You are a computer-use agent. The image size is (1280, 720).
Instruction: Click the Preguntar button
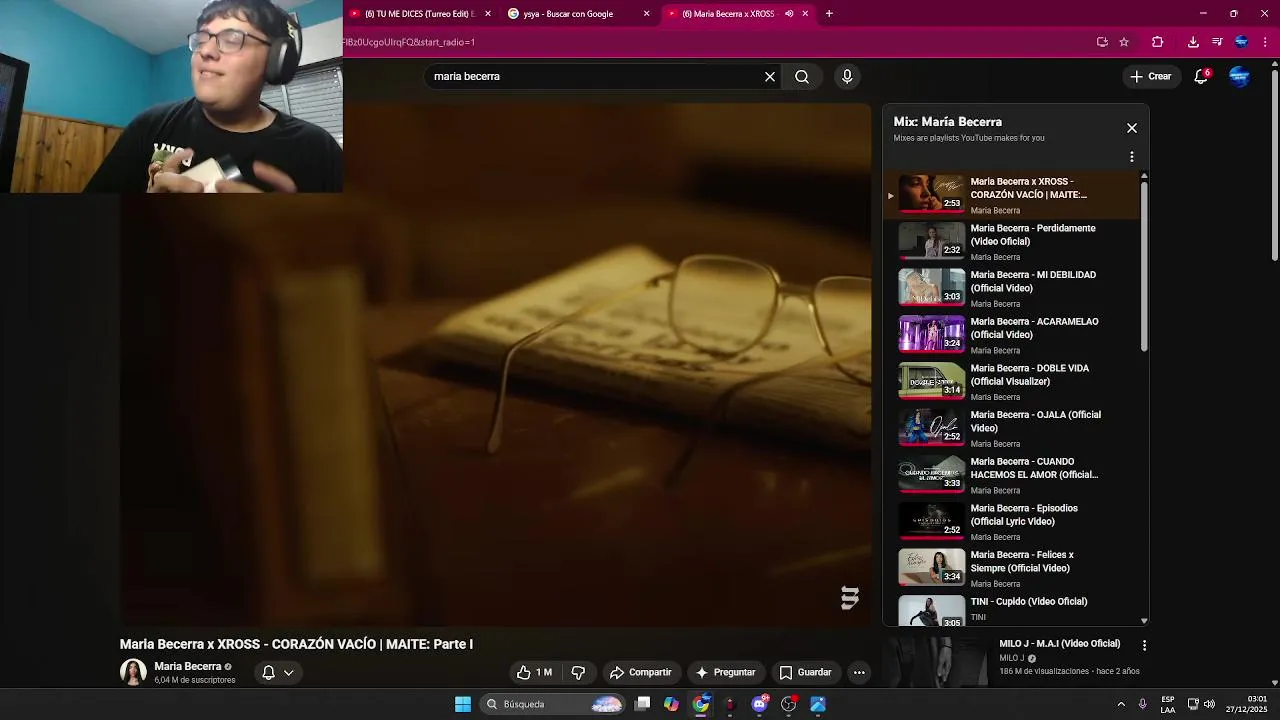click(x=725, y=672)
